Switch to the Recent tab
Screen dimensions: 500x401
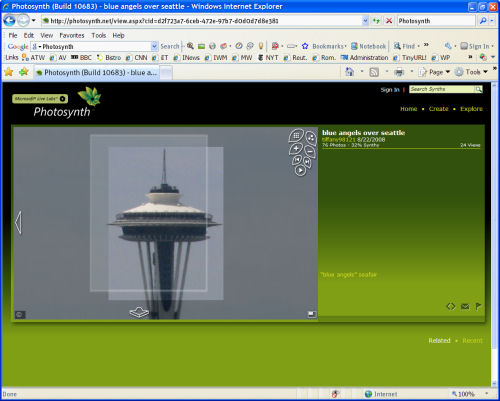click(x=472, y=340)
